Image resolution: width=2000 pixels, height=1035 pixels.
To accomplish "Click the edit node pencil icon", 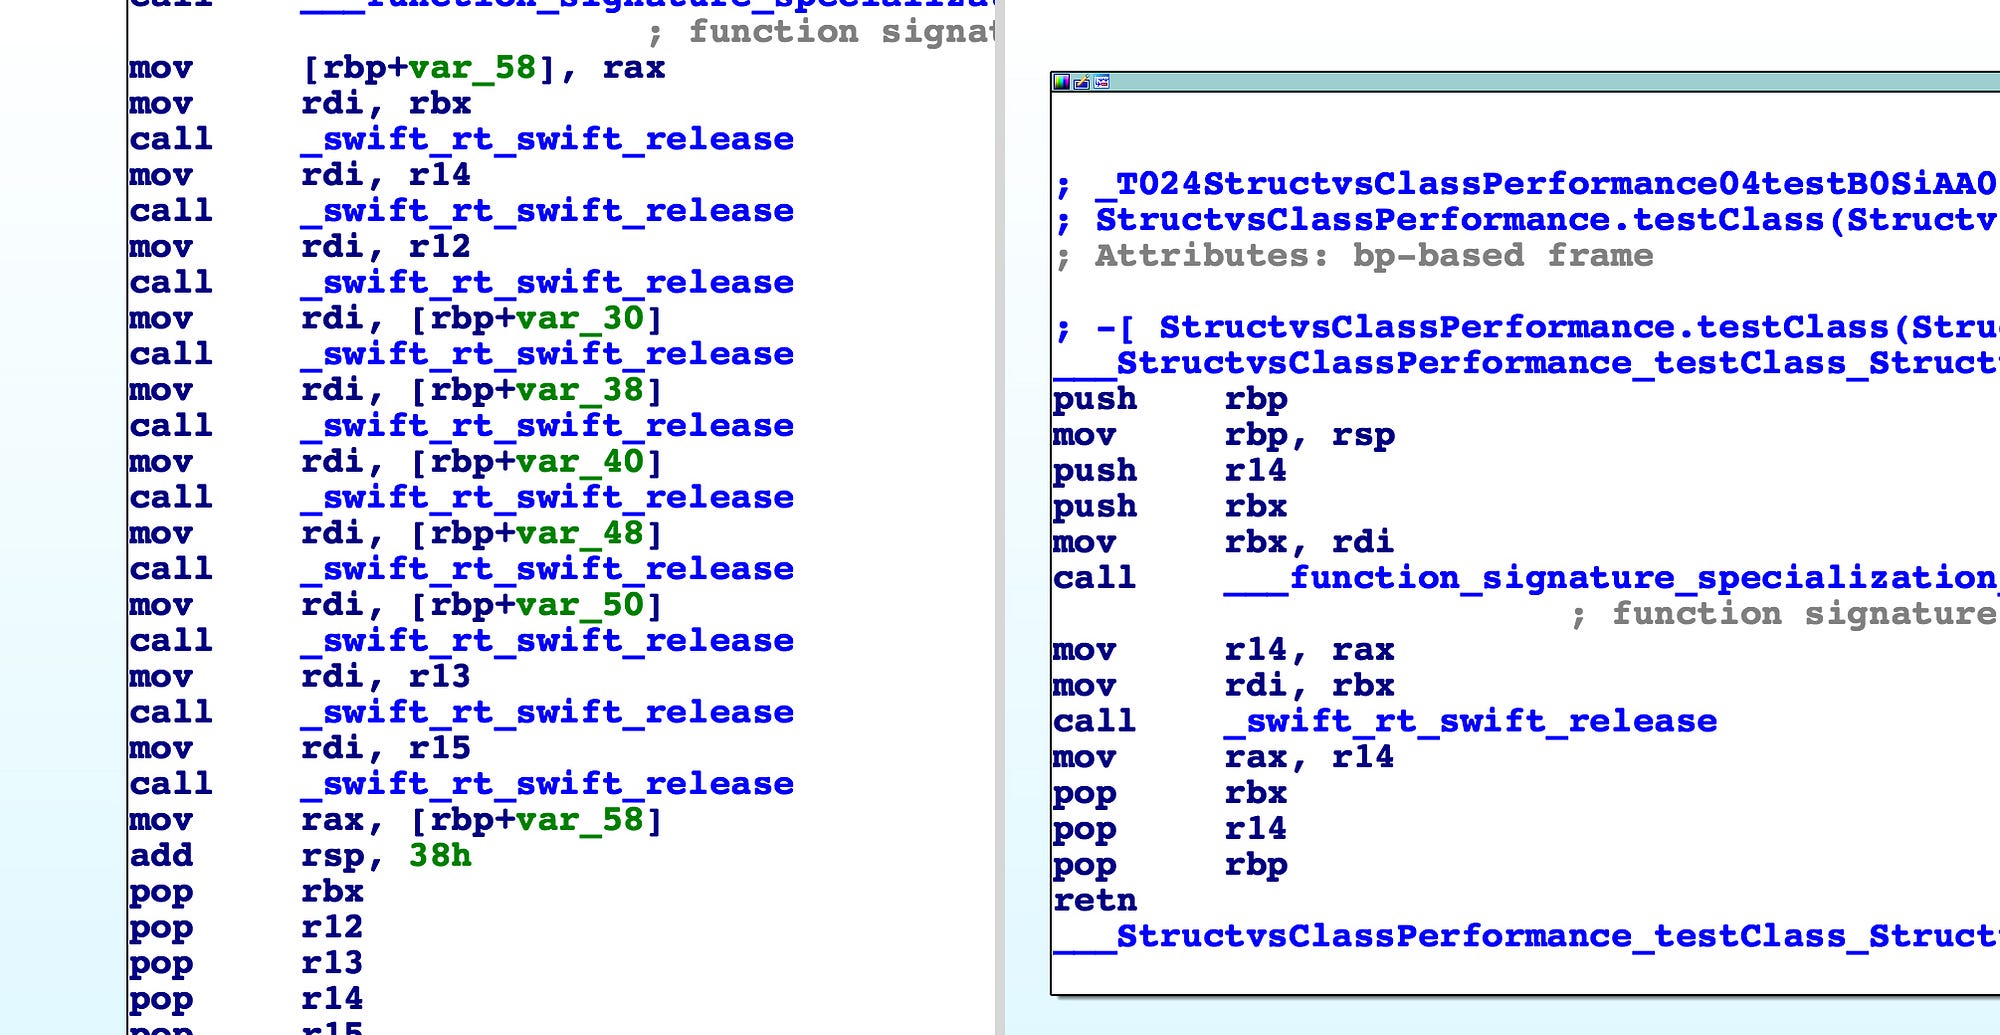I will click(1082, 82).
